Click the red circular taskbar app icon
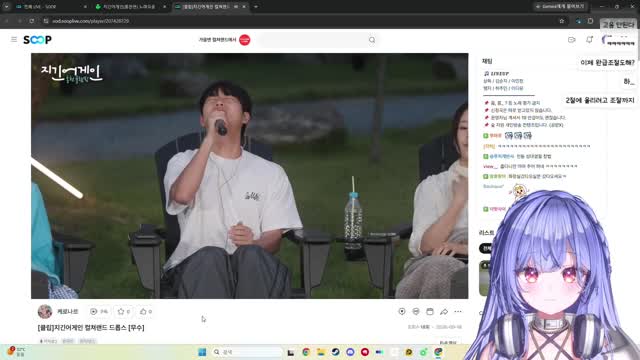The width and height of the screenshot is (640, 360). point(364,352)
